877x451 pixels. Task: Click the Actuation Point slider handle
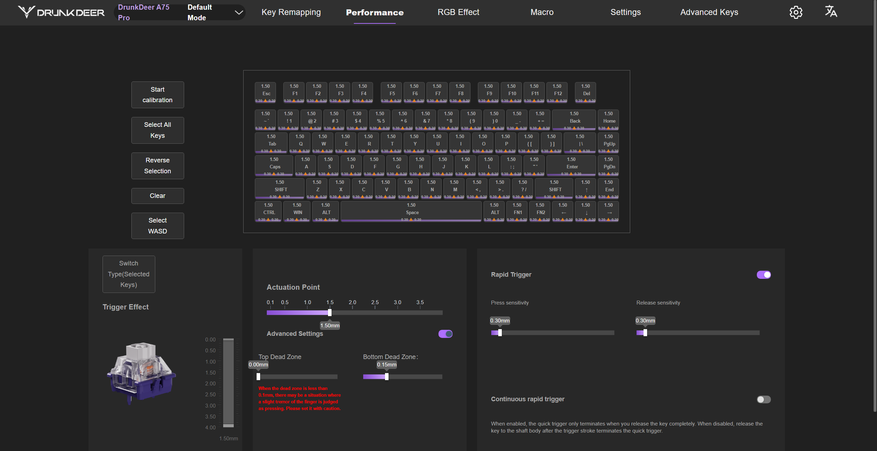pyautogui.click(x=330, y=313)
